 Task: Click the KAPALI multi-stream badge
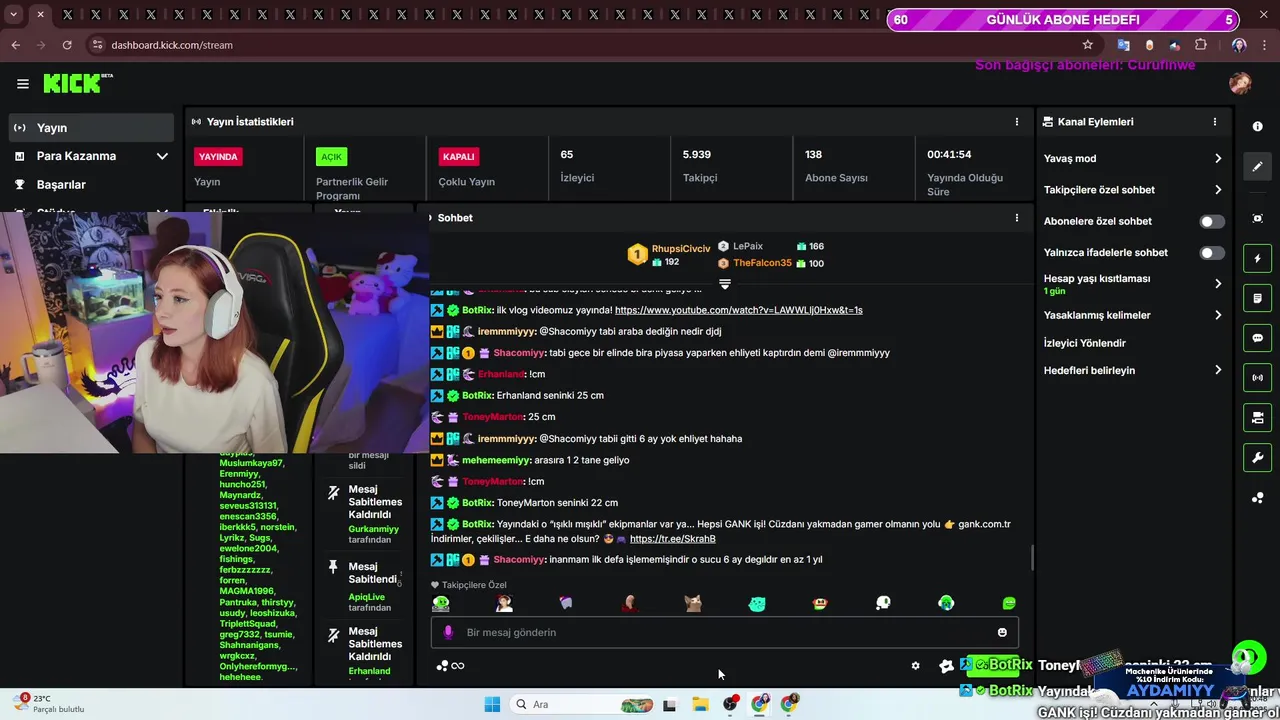(x=458, y=157)
